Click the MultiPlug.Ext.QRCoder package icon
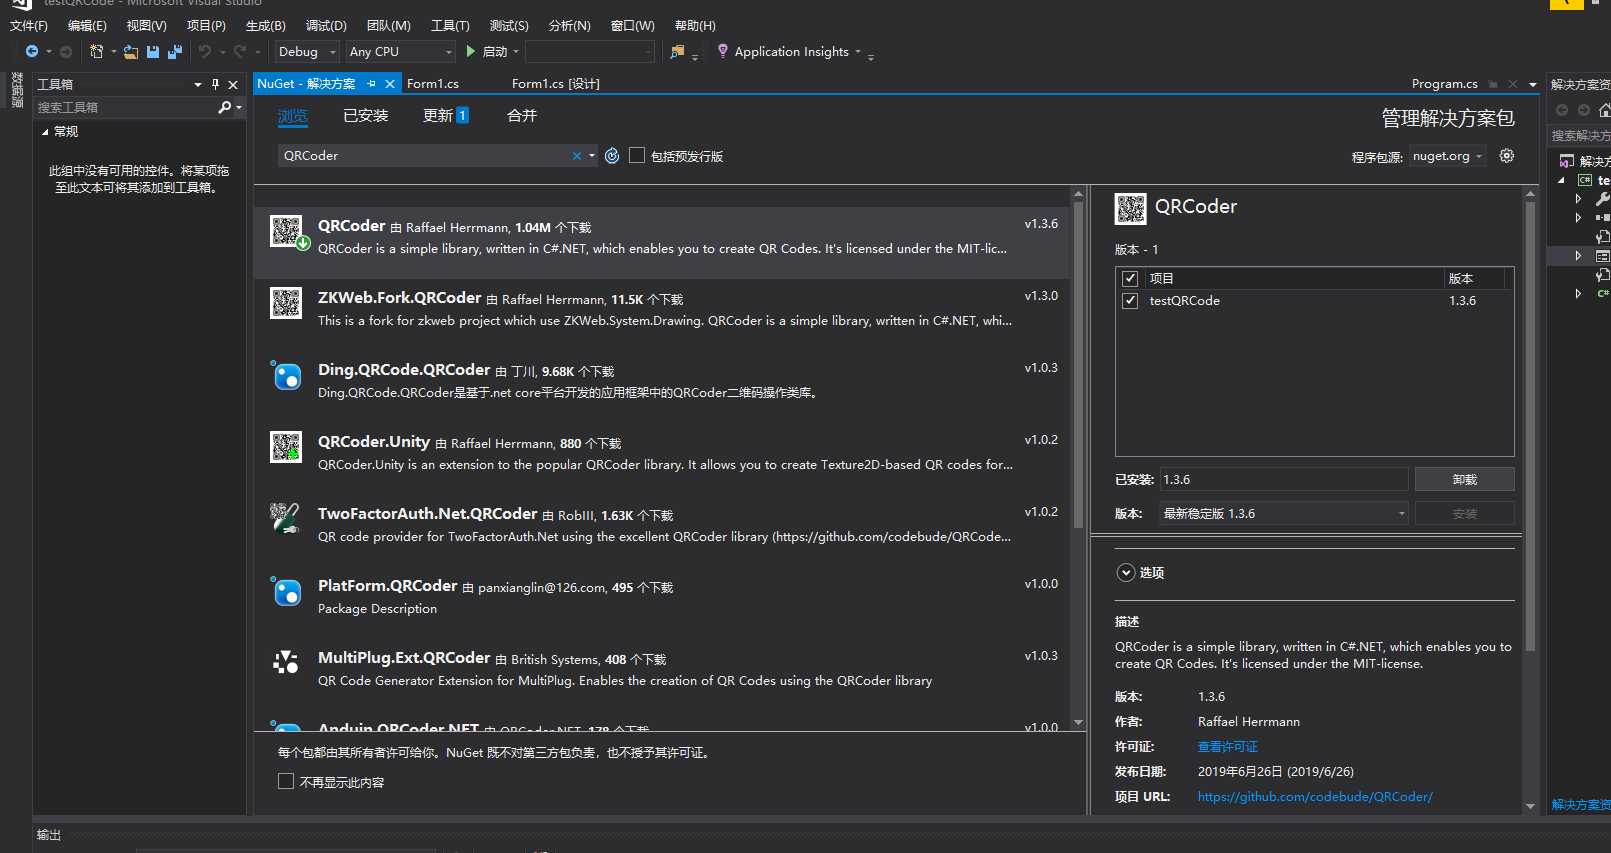1611x853 pixels. click(286, 663)
